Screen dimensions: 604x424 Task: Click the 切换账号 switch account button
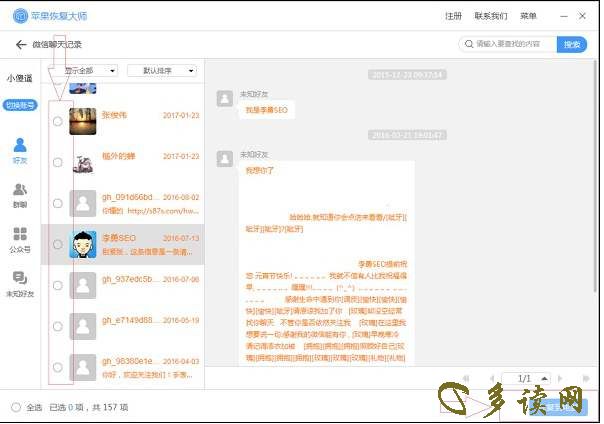tap(20, 105)
